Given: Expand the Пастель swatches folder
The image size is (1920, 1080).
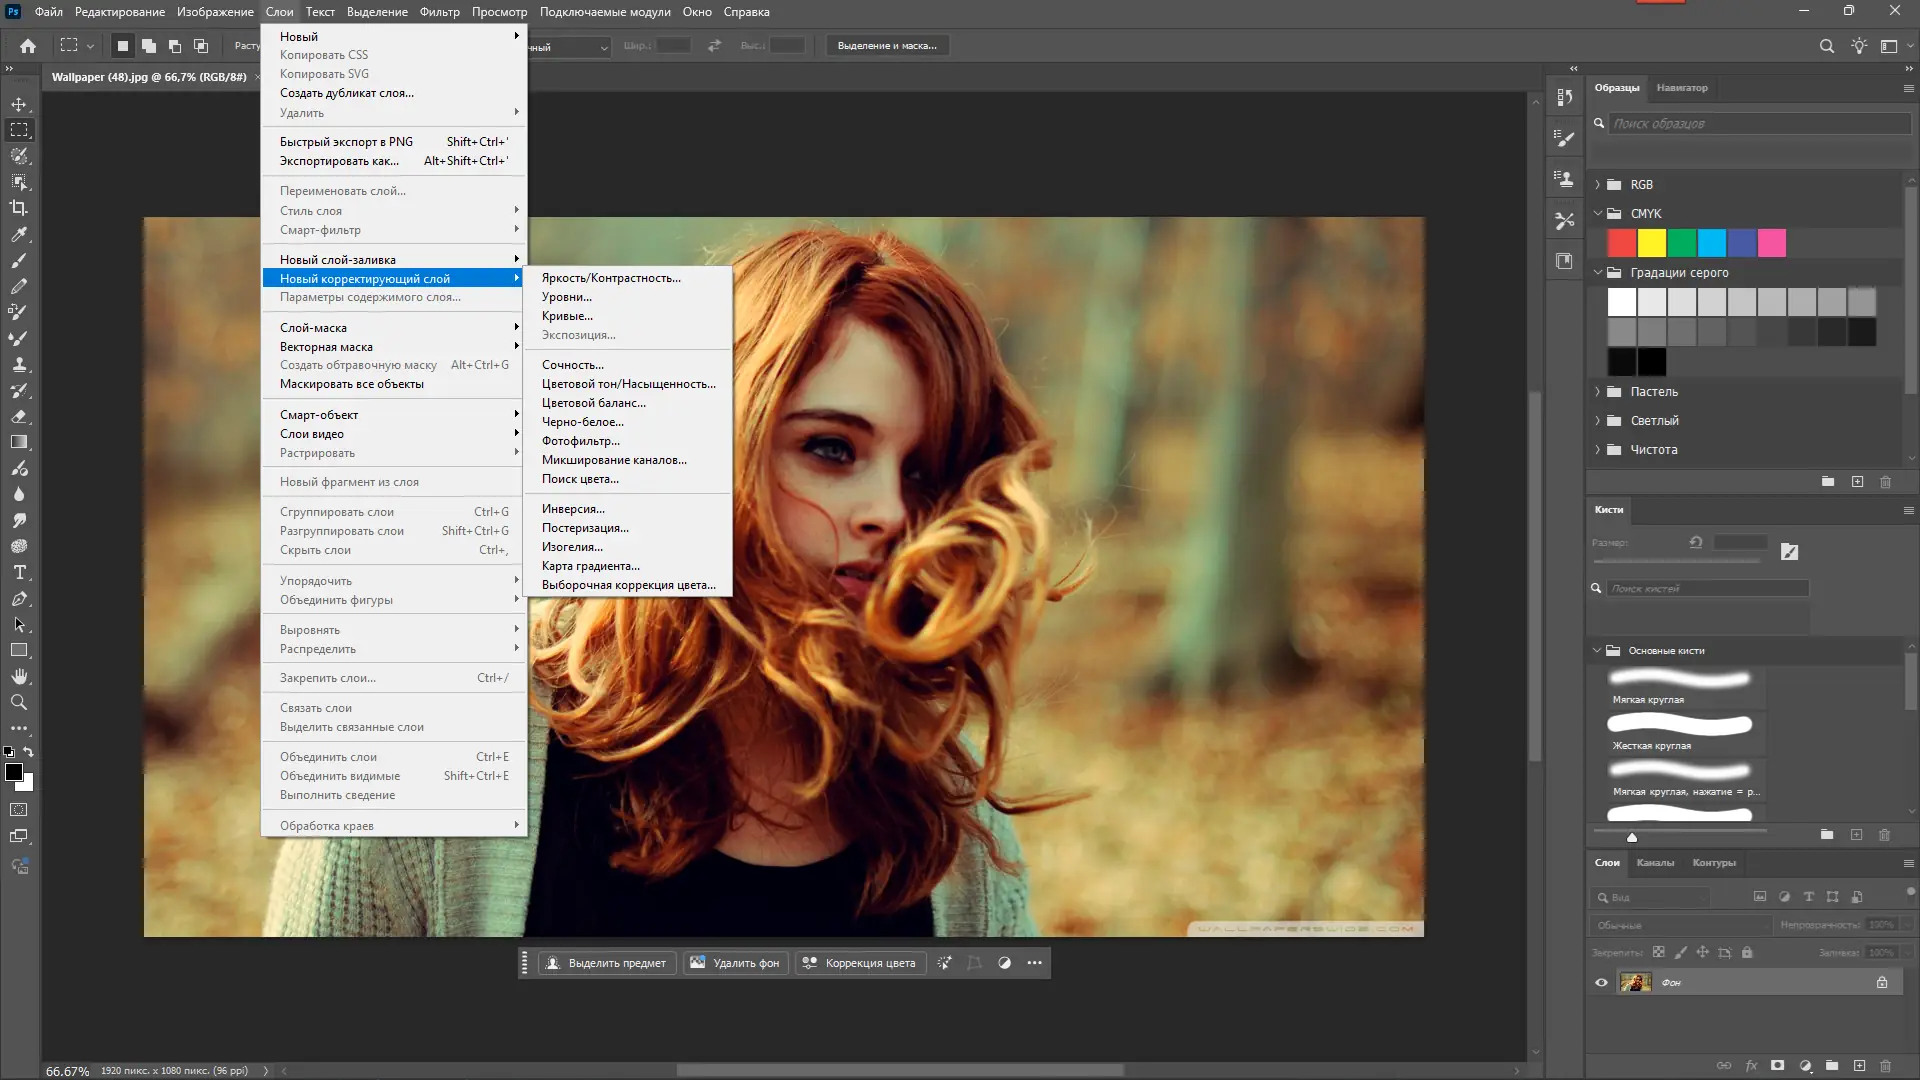Looking at the screenshot, I should pos(1597,392).
